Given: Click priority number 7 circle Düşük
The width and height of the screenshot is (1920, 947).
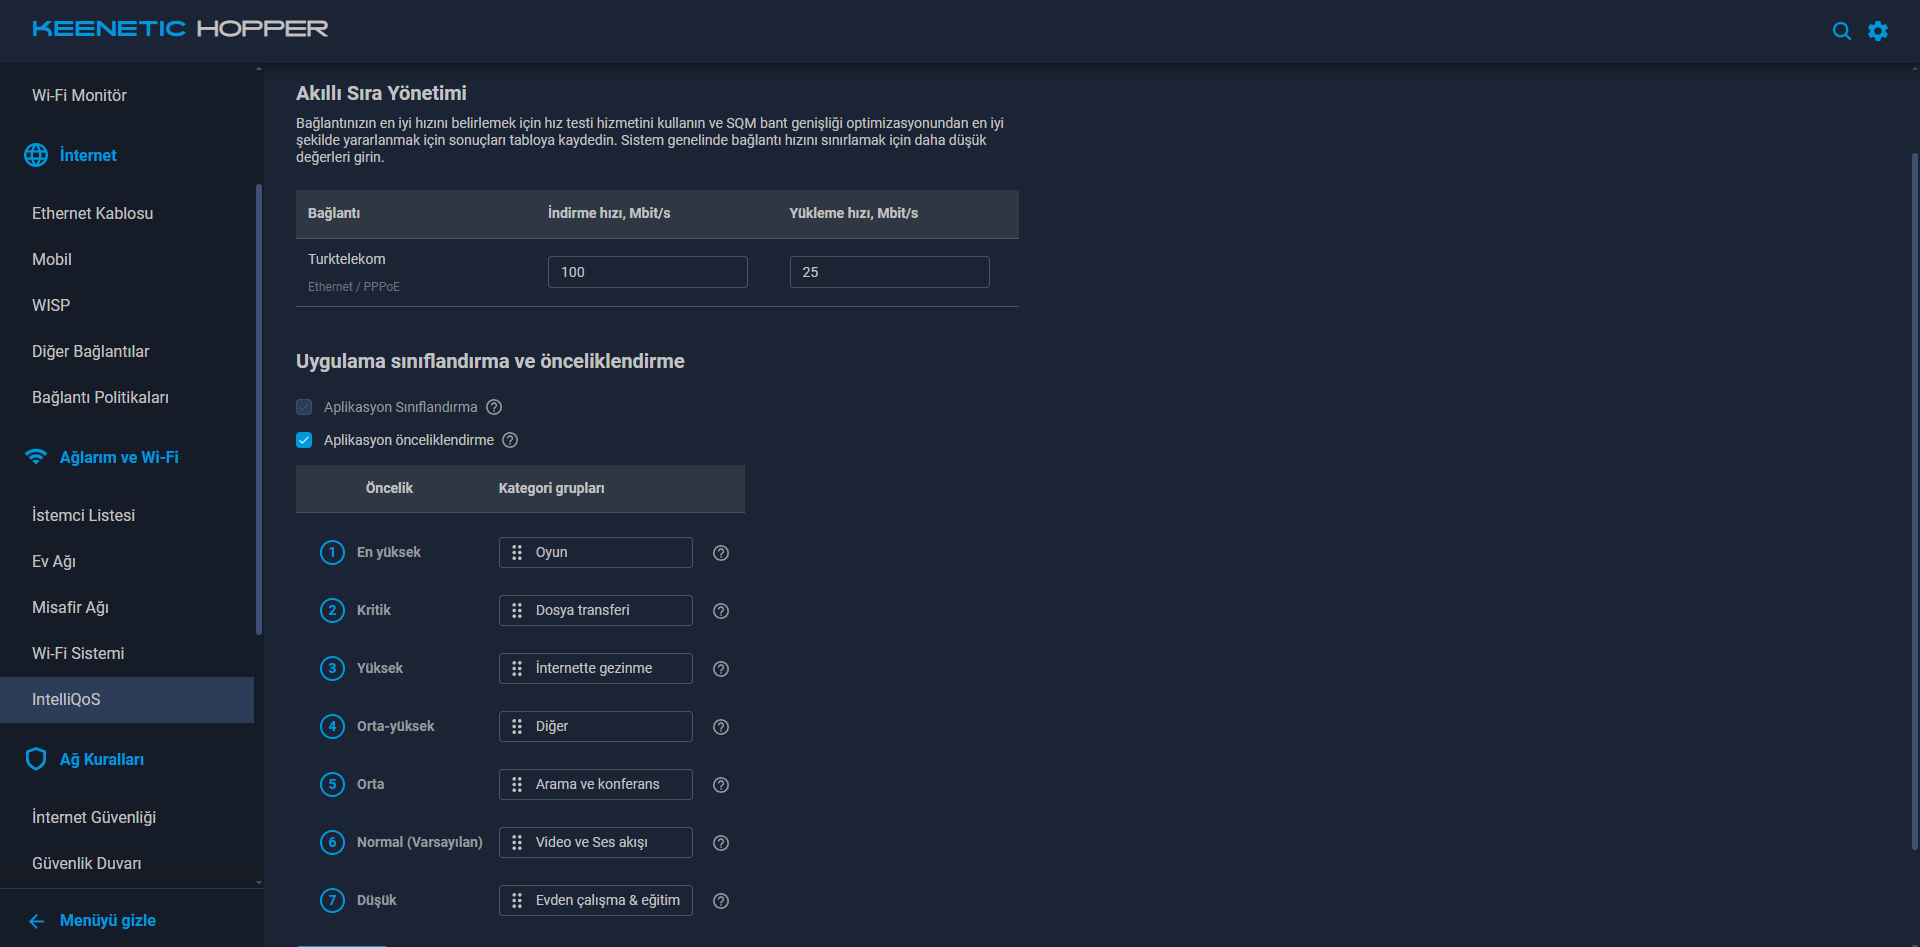Looking at the screenshot, I should [332, 901].
